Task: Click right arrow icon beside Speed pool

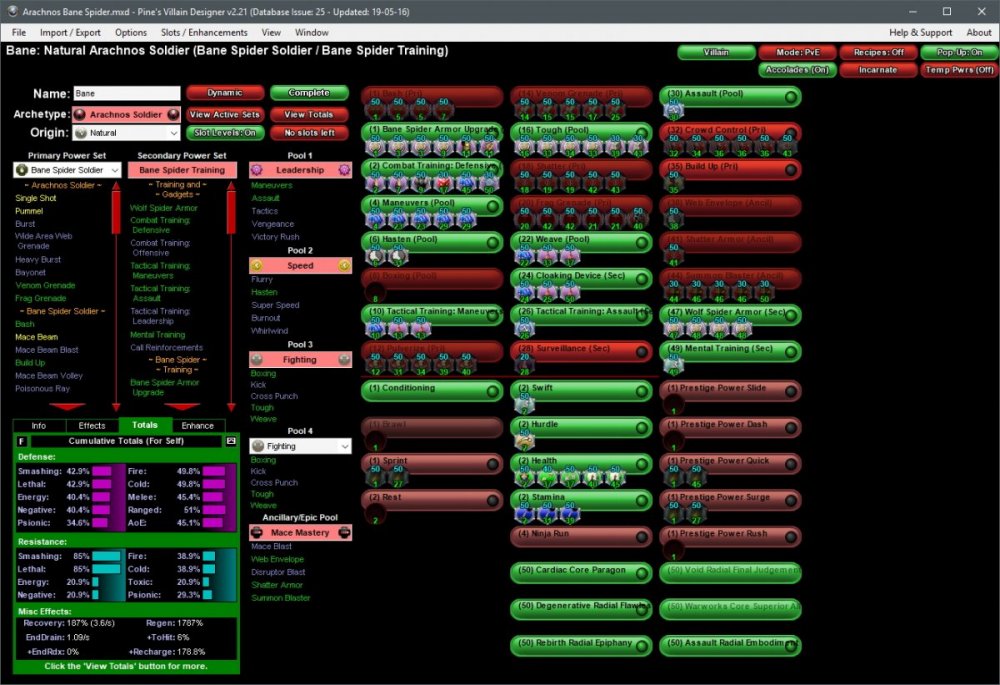Action: click(x=344, y=265)
